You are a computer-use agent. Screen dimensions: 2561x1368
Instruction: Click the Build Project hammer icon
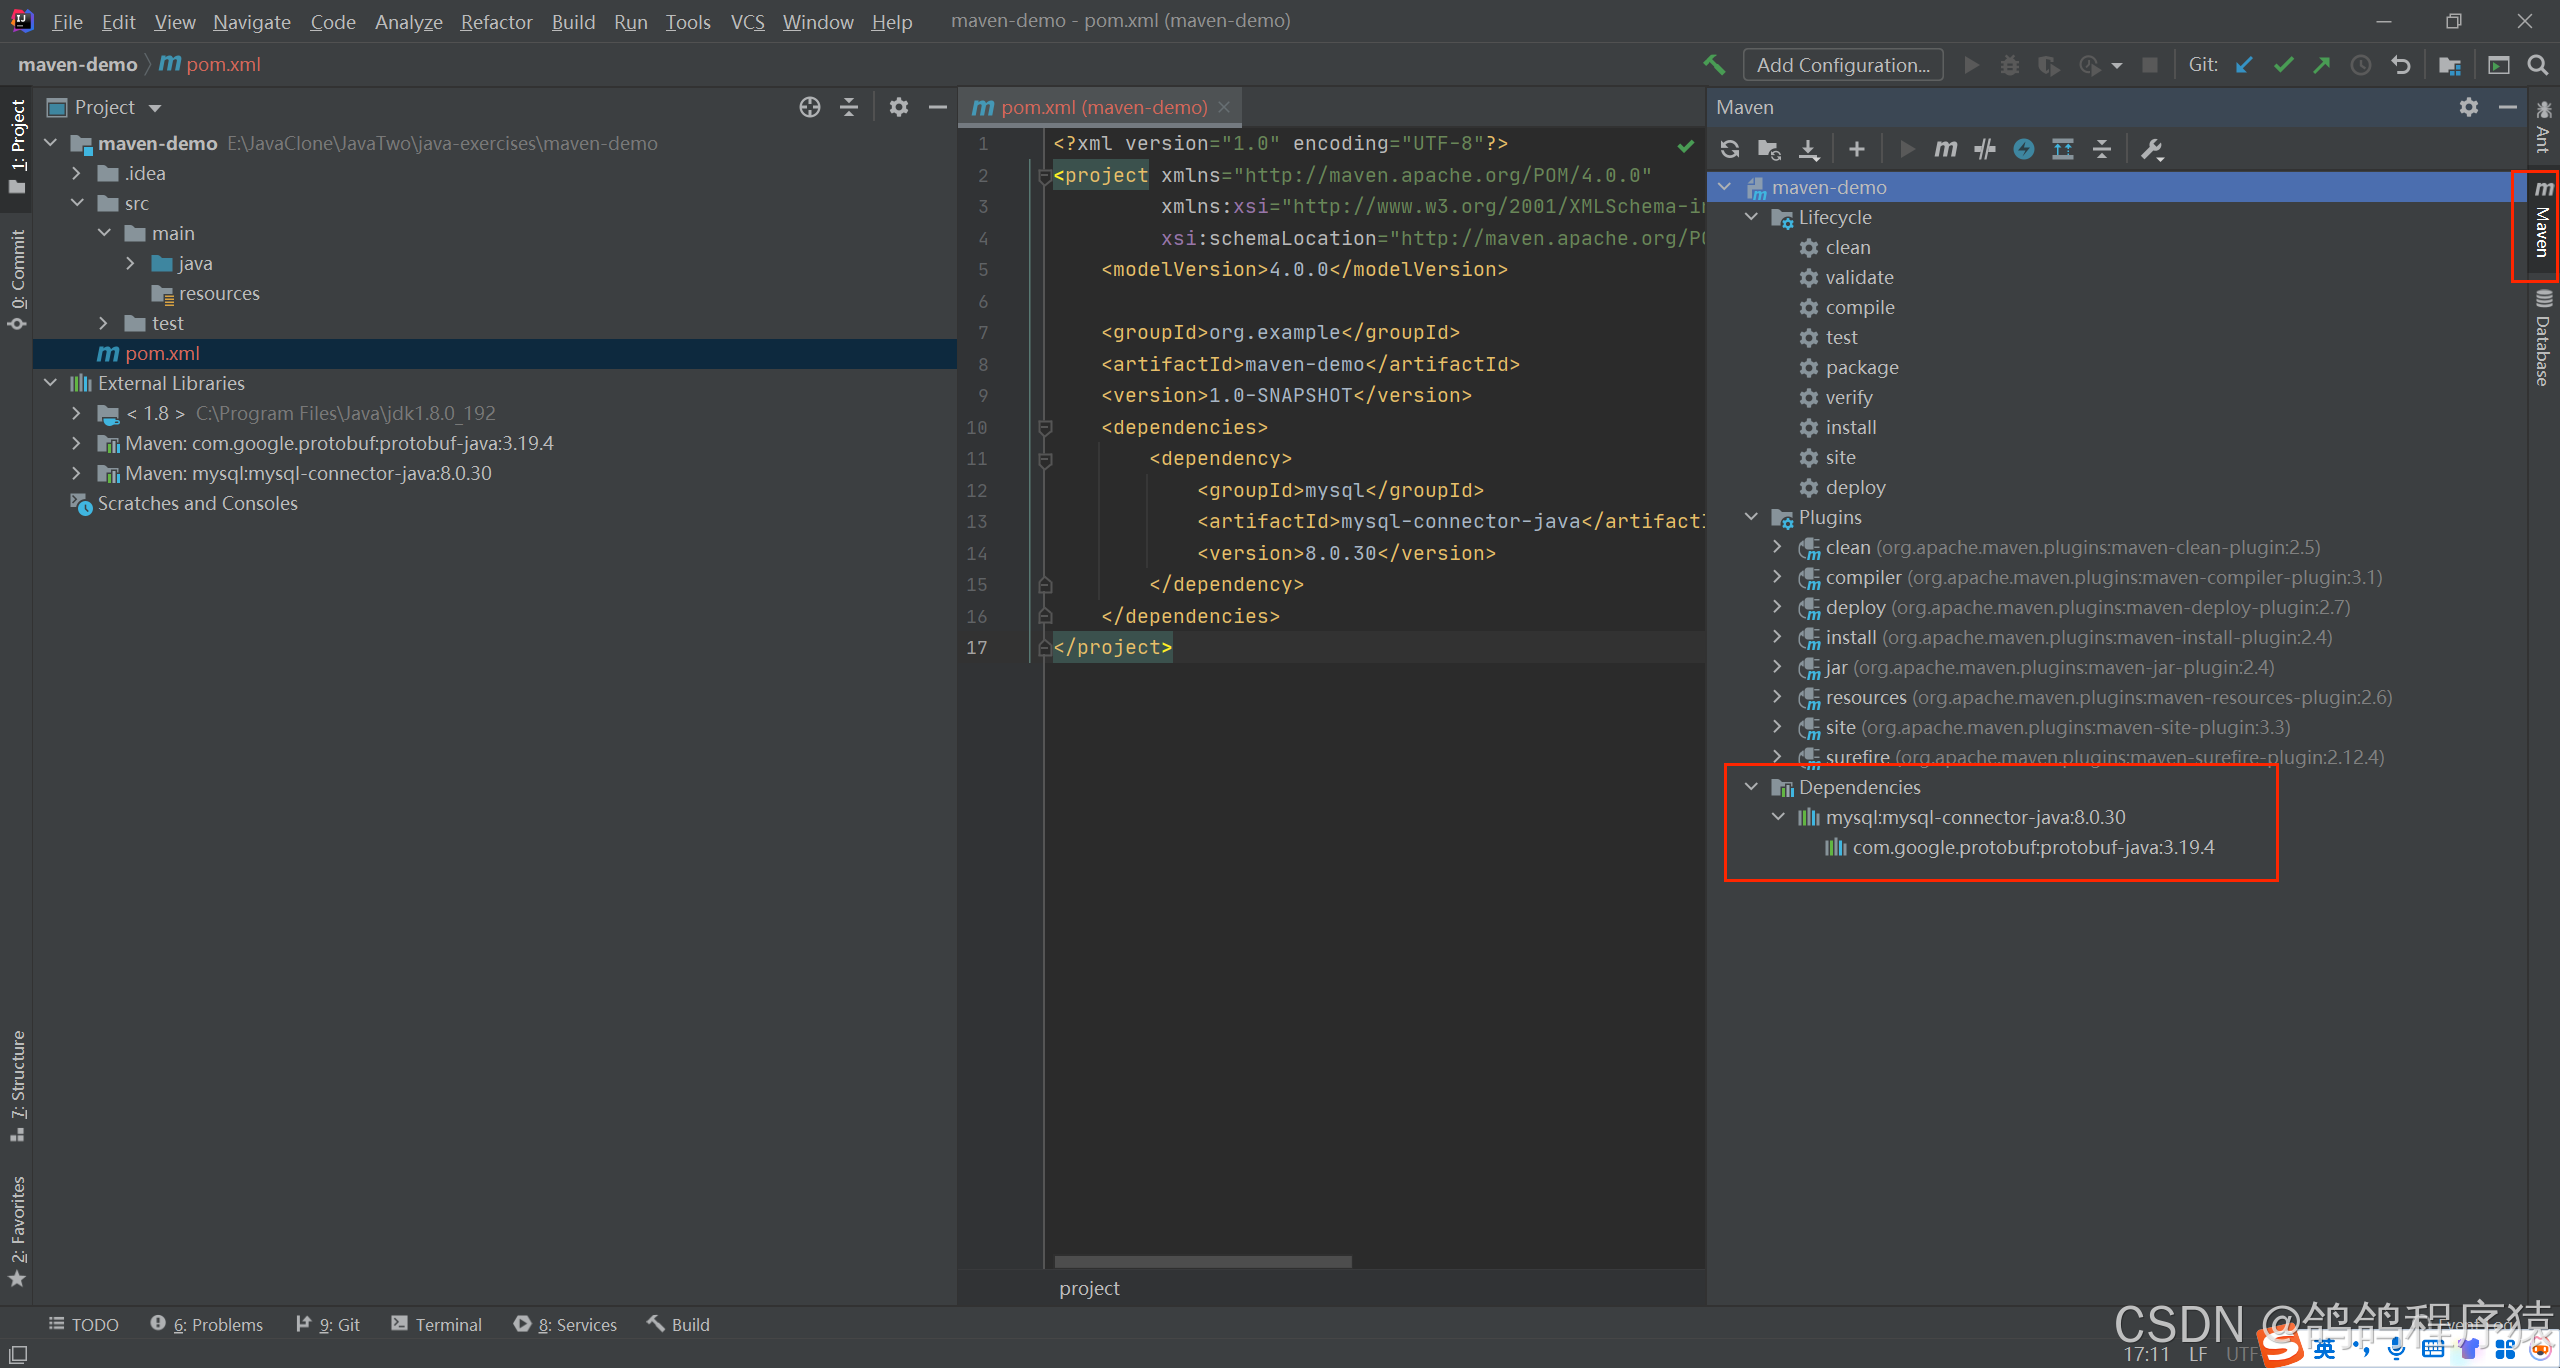coord(1714,65)
